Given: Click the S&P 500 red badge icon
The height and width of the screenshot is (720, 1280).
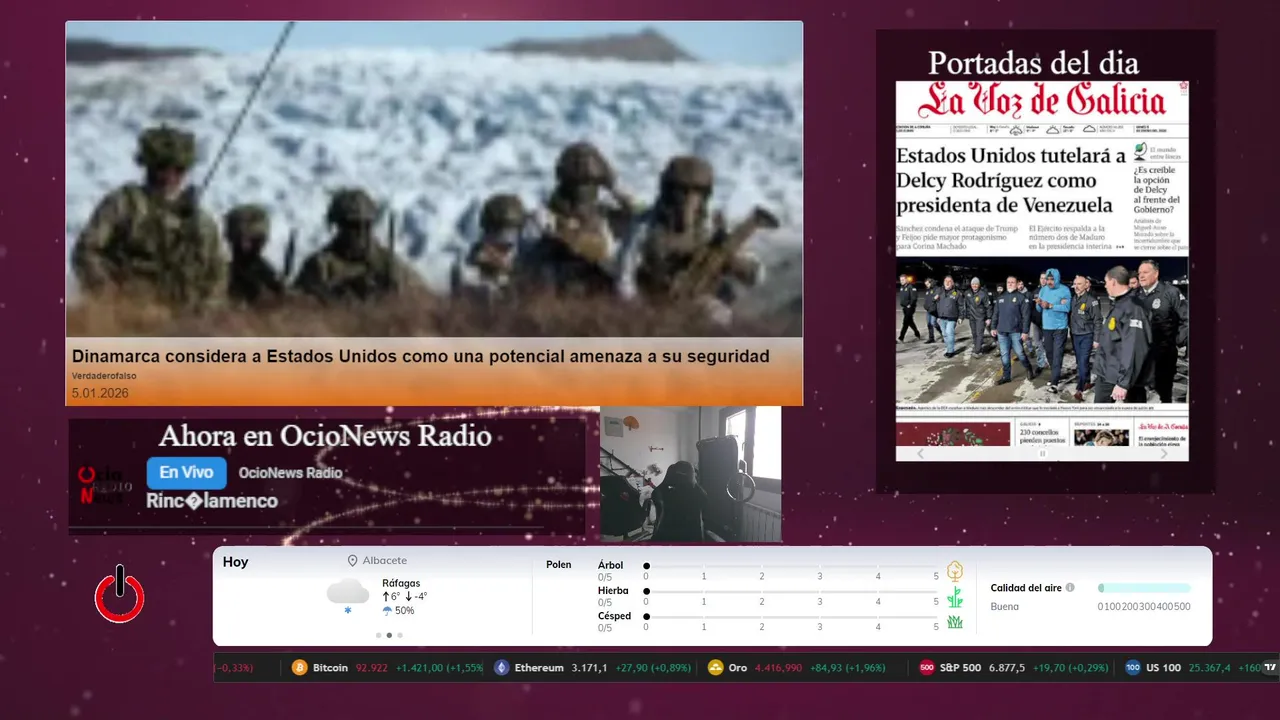Looking at the screenshot, I should pyautogui.click(x=927, y=668).
